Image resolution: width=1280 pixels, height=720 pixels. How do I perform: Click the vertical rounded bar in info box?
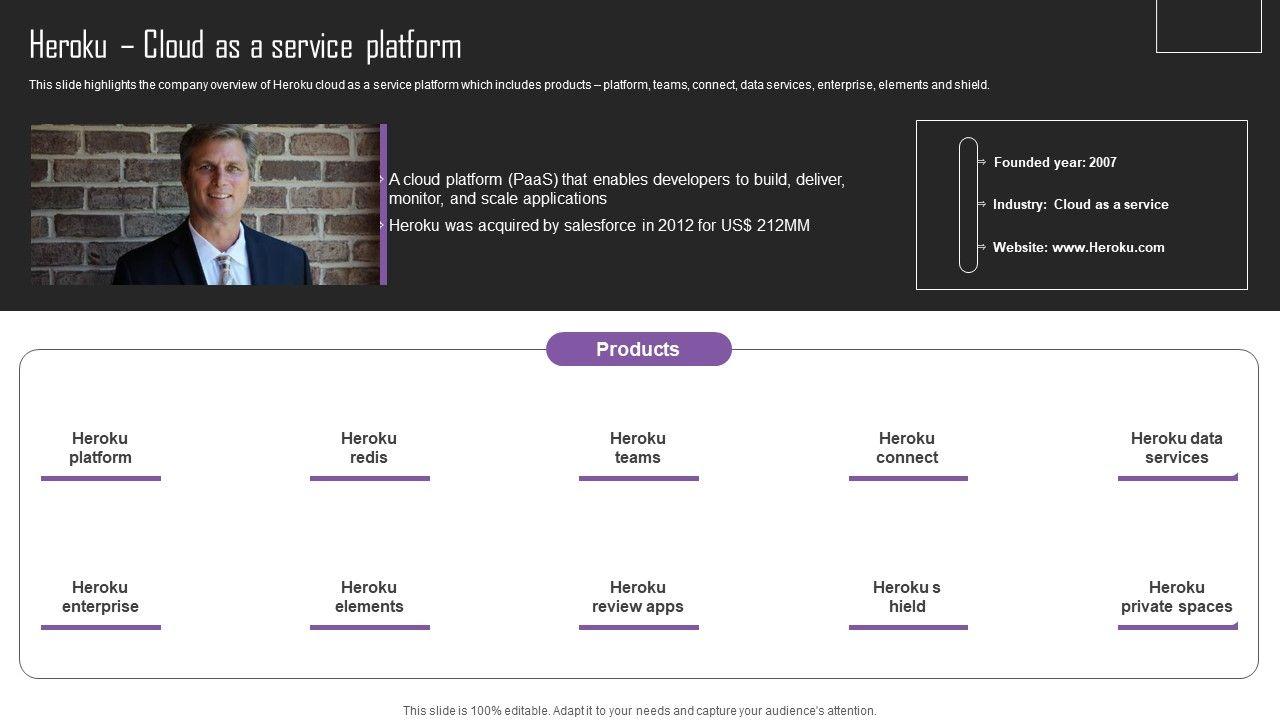pos(968,205)
